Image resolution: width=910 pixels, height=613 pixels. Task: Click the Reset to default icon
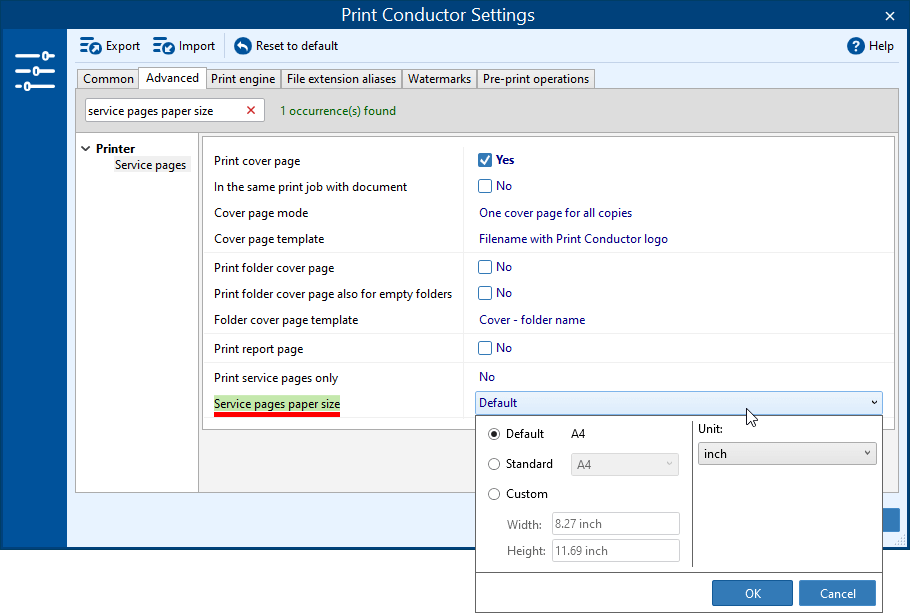pyautogui.click(x=242, y=46)
